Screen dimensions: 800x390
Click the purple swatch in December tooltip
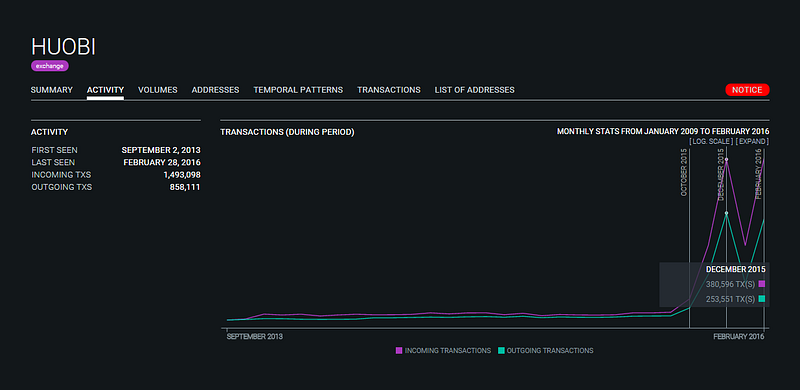(762, 284)
